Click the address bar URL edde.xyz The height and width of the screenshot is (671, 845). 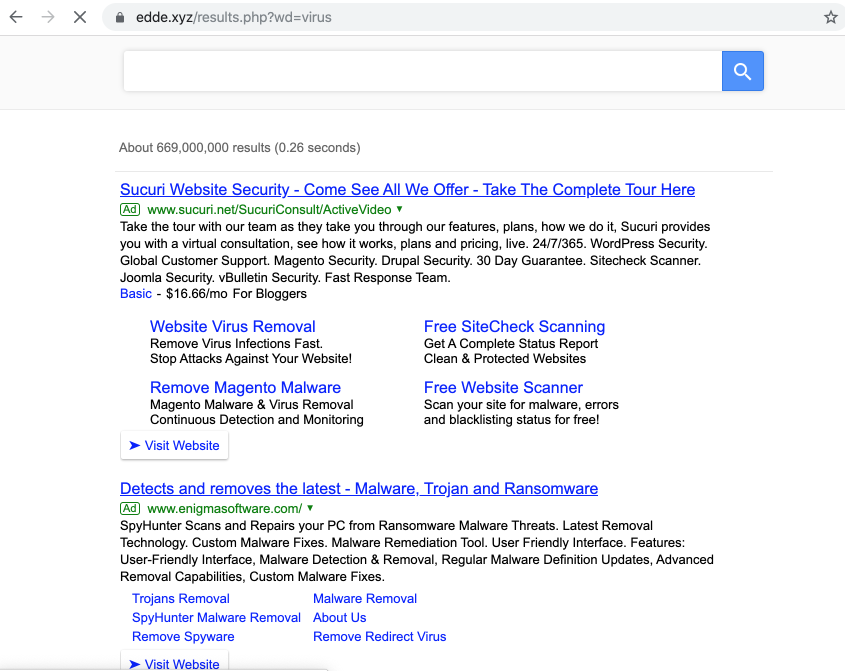[234, 17]
